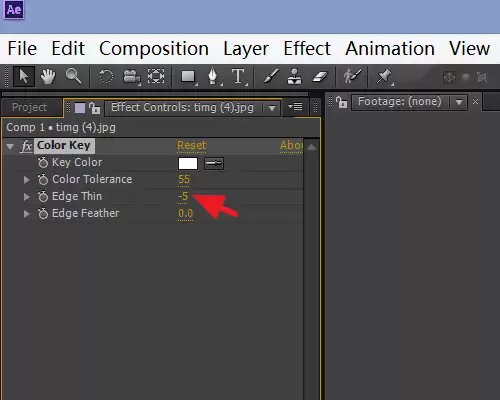500x400 pixels.
Task: Select the Rotation tool
Action: tap(106, 77)
